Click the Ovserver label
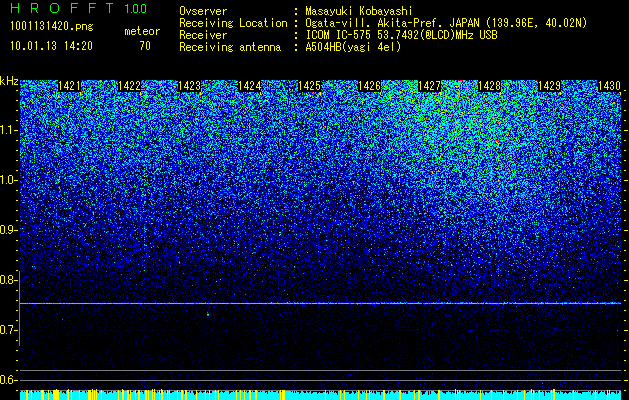 tap(203, 11)
